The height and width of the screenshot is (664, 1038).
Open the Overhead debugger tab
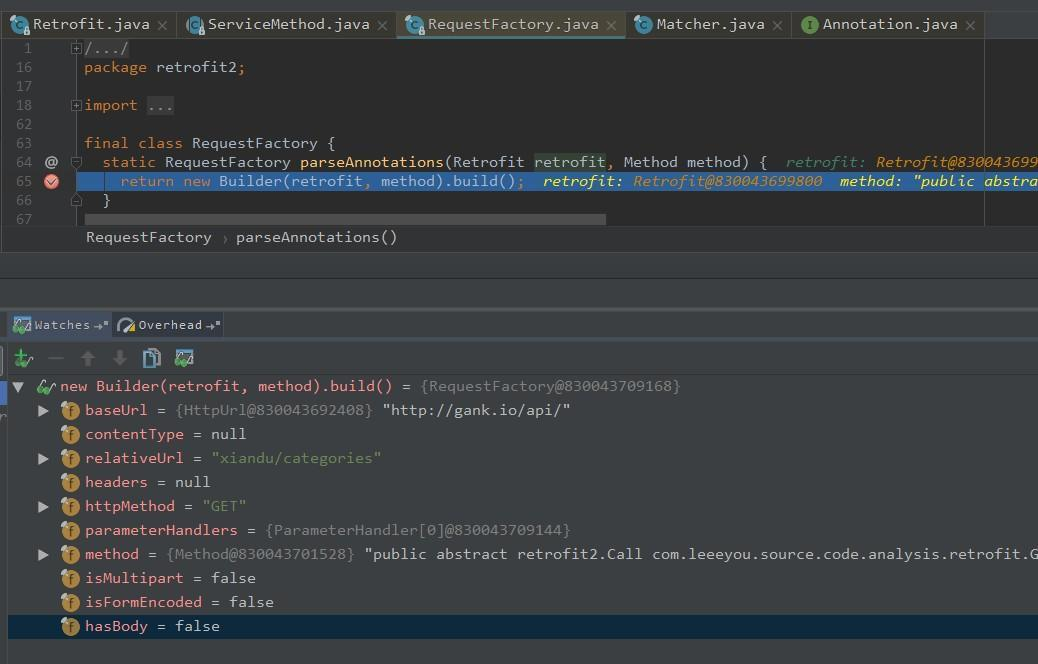167,325
